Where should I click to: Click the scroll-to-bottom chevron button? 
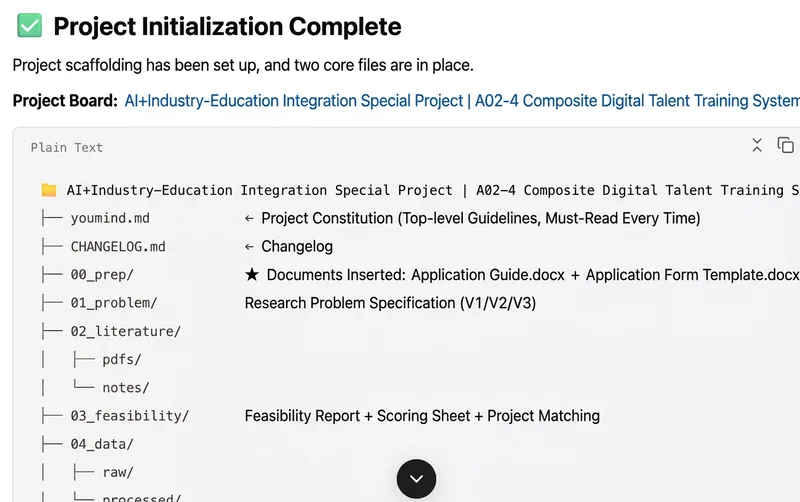coord(416,479)
